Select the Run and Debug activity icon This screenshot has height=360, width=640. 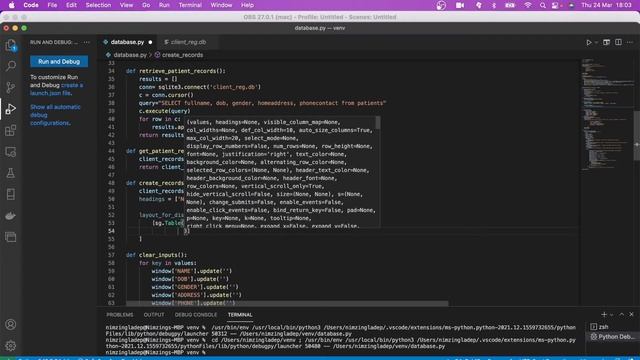(11, 109)
